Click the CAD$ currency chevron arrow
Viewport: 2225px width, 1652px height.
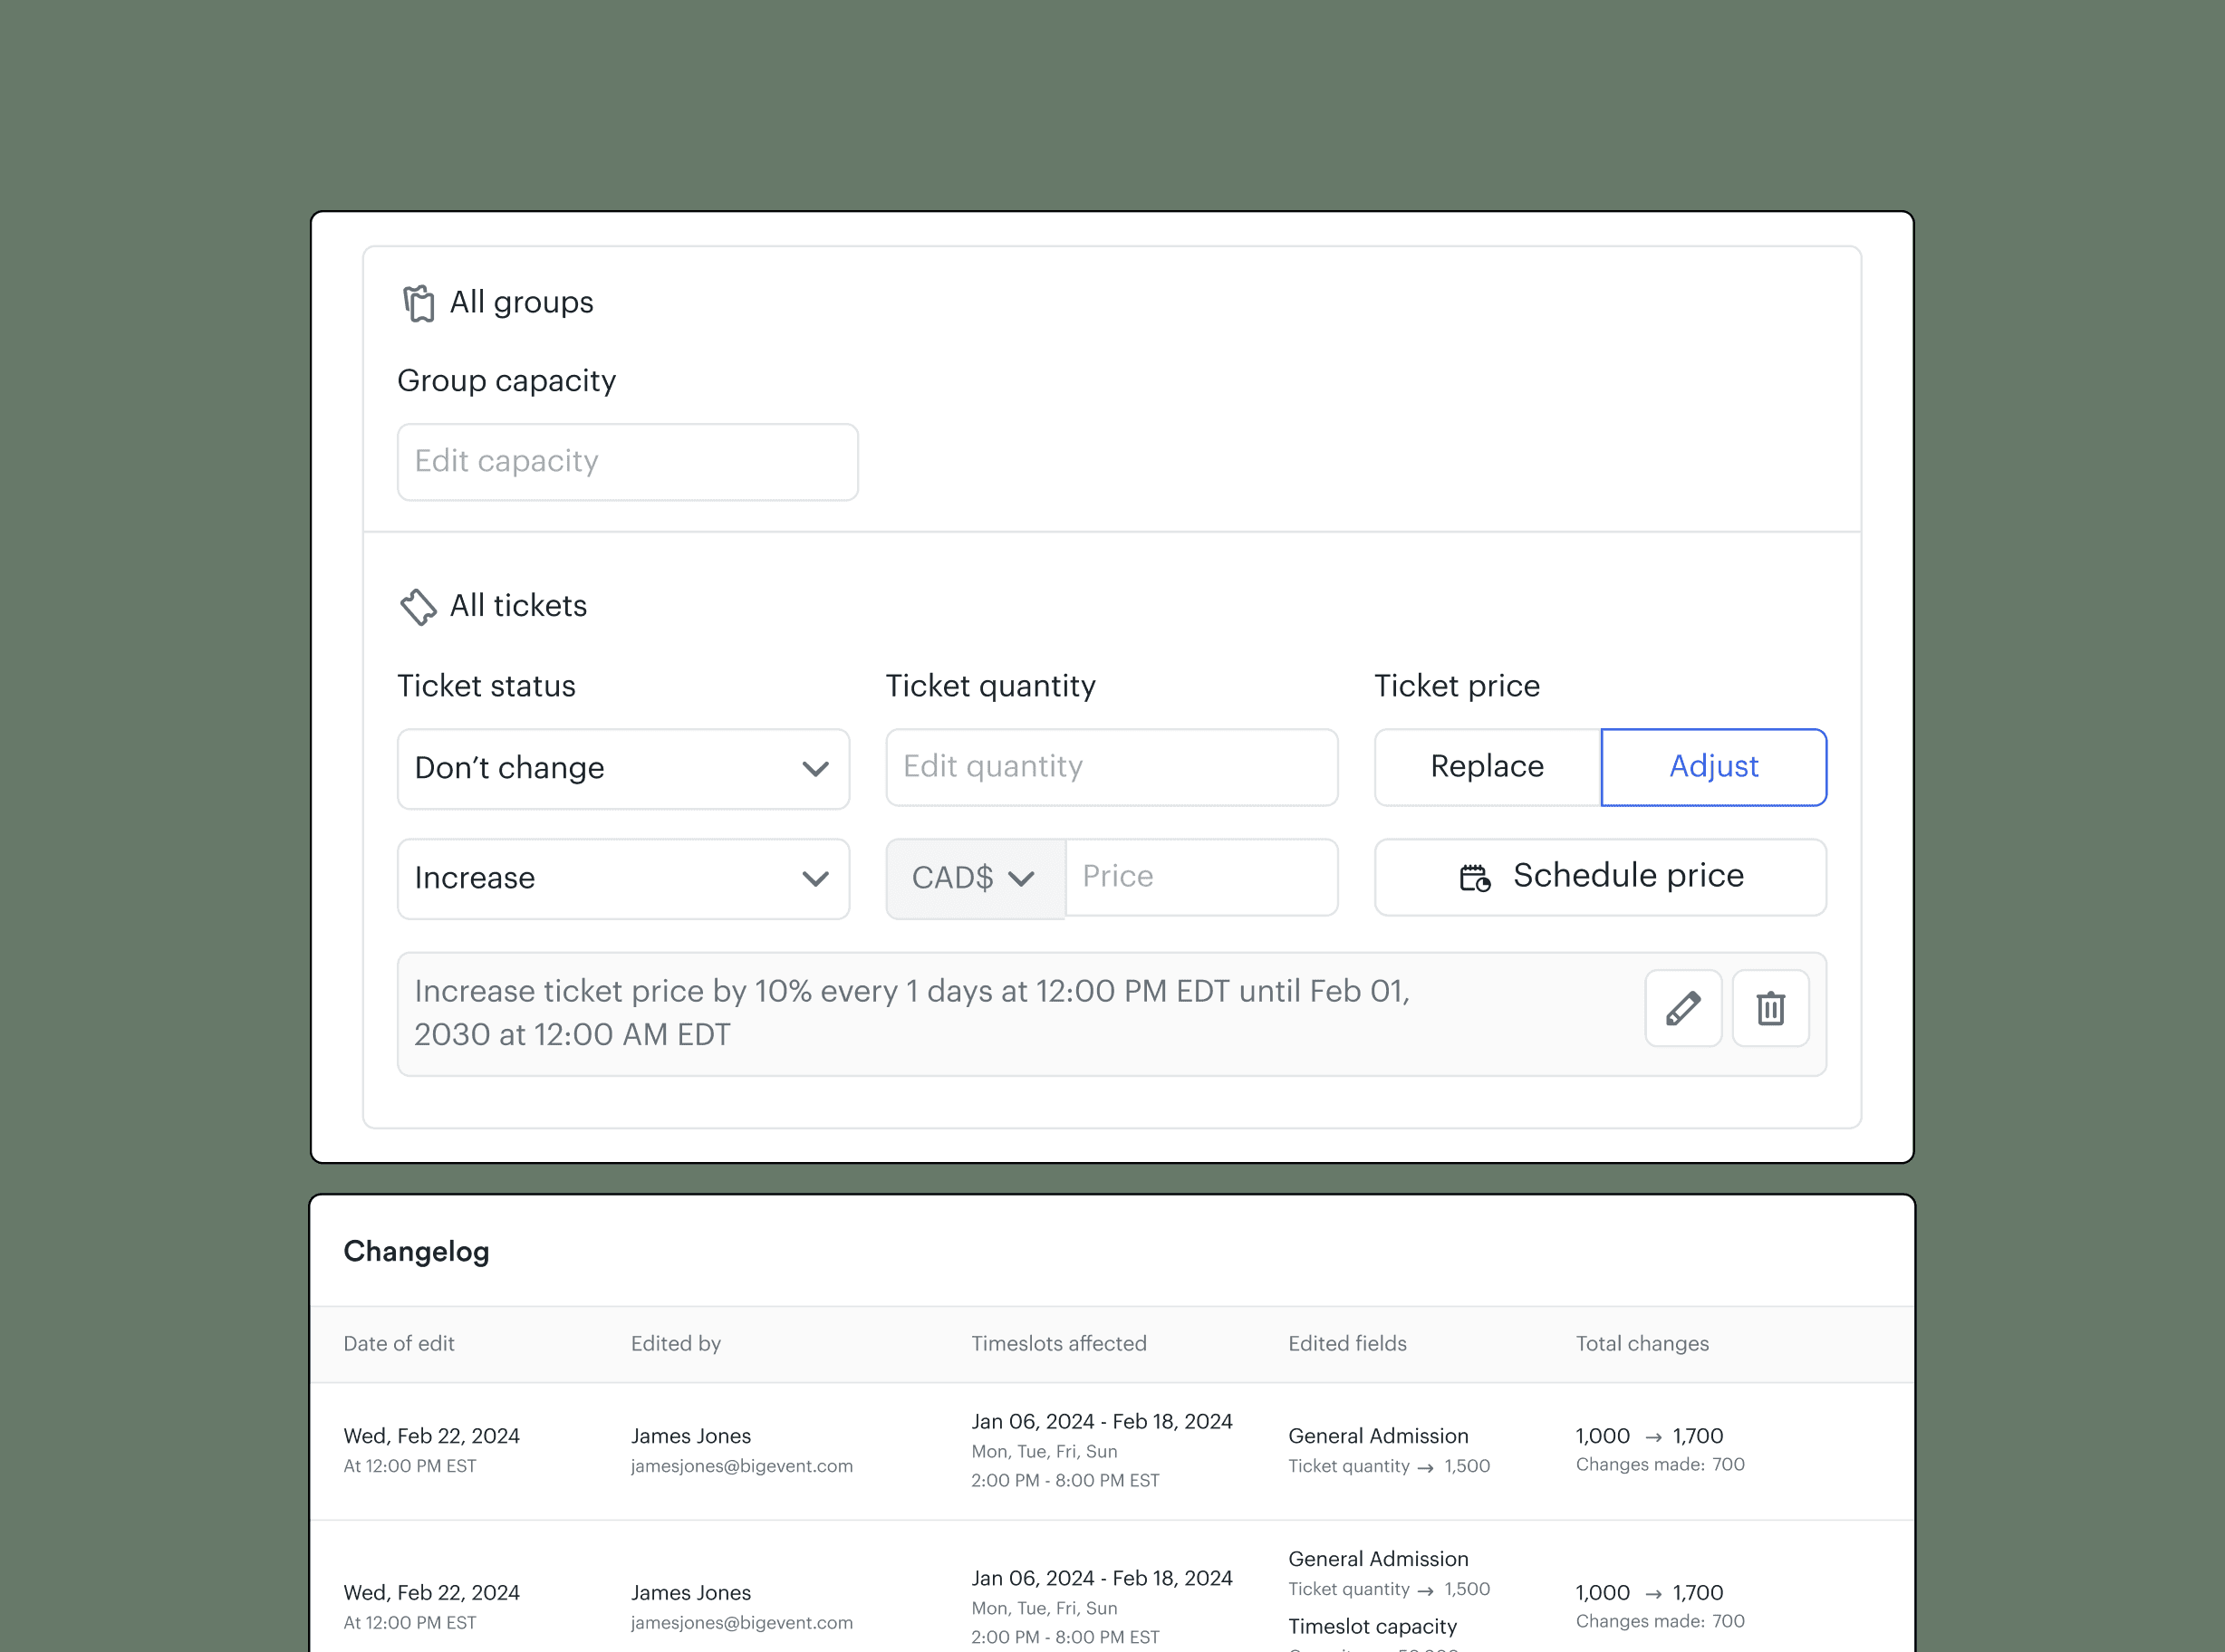pyautogui.click(x=1021, y=879)
